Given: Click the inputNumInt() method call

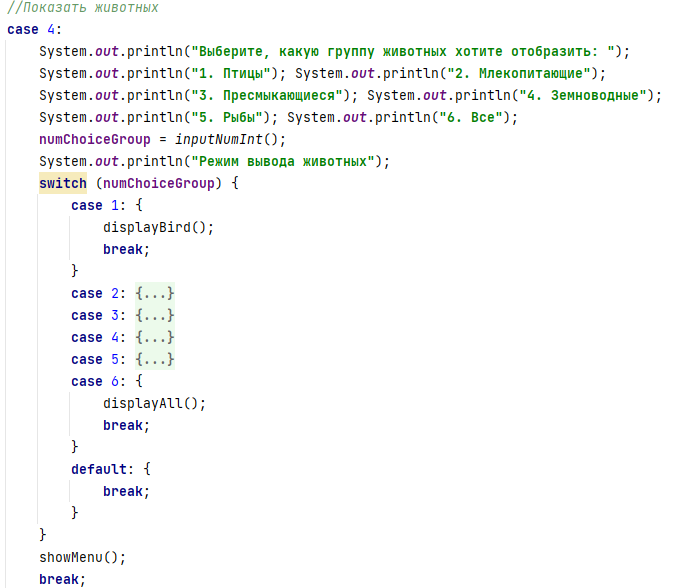Looking at the screenshot, I should tap(230, 139).
